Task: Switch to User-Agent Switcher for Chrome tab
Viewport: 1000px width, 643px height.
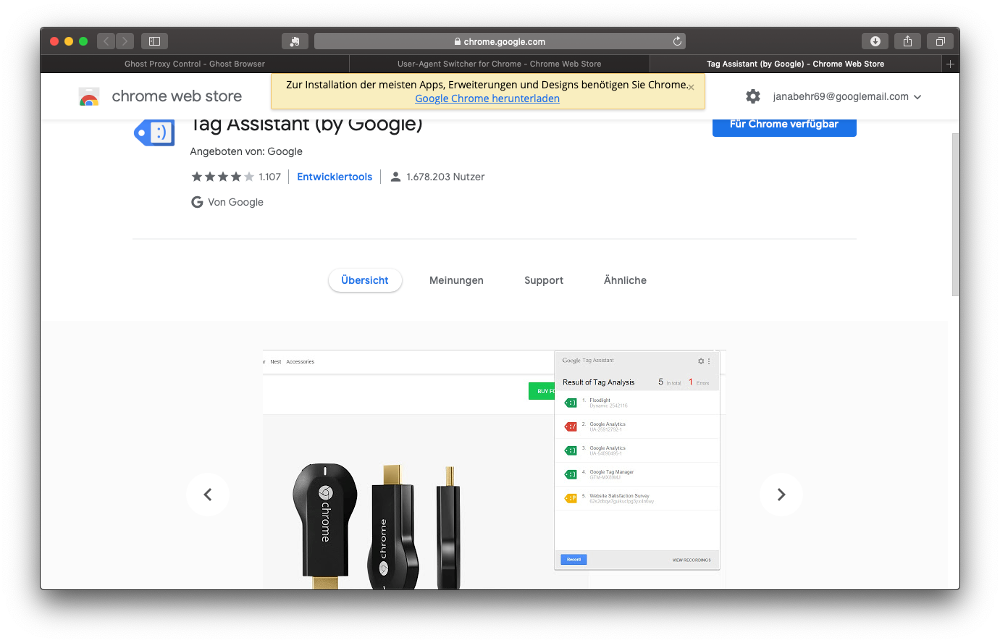Action: coord(499,64)
